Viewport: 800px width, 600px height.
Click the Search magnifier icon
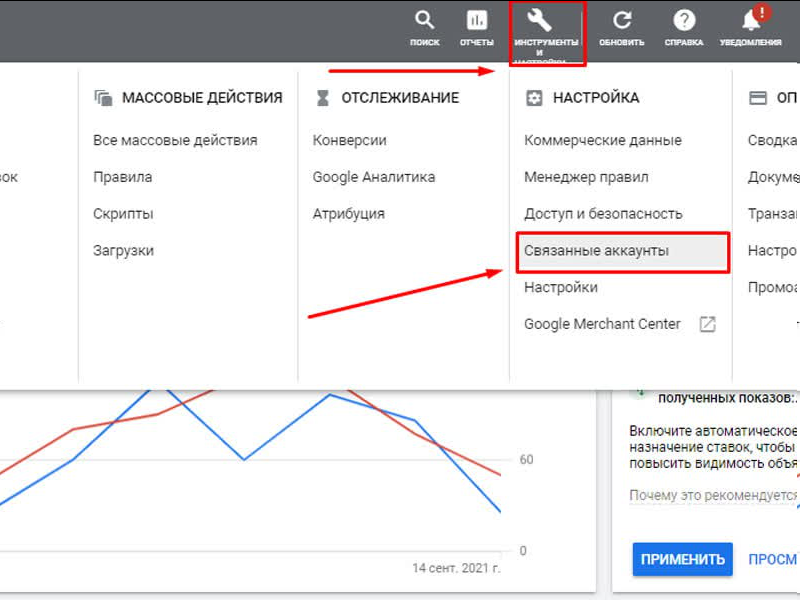coord(425,21)
